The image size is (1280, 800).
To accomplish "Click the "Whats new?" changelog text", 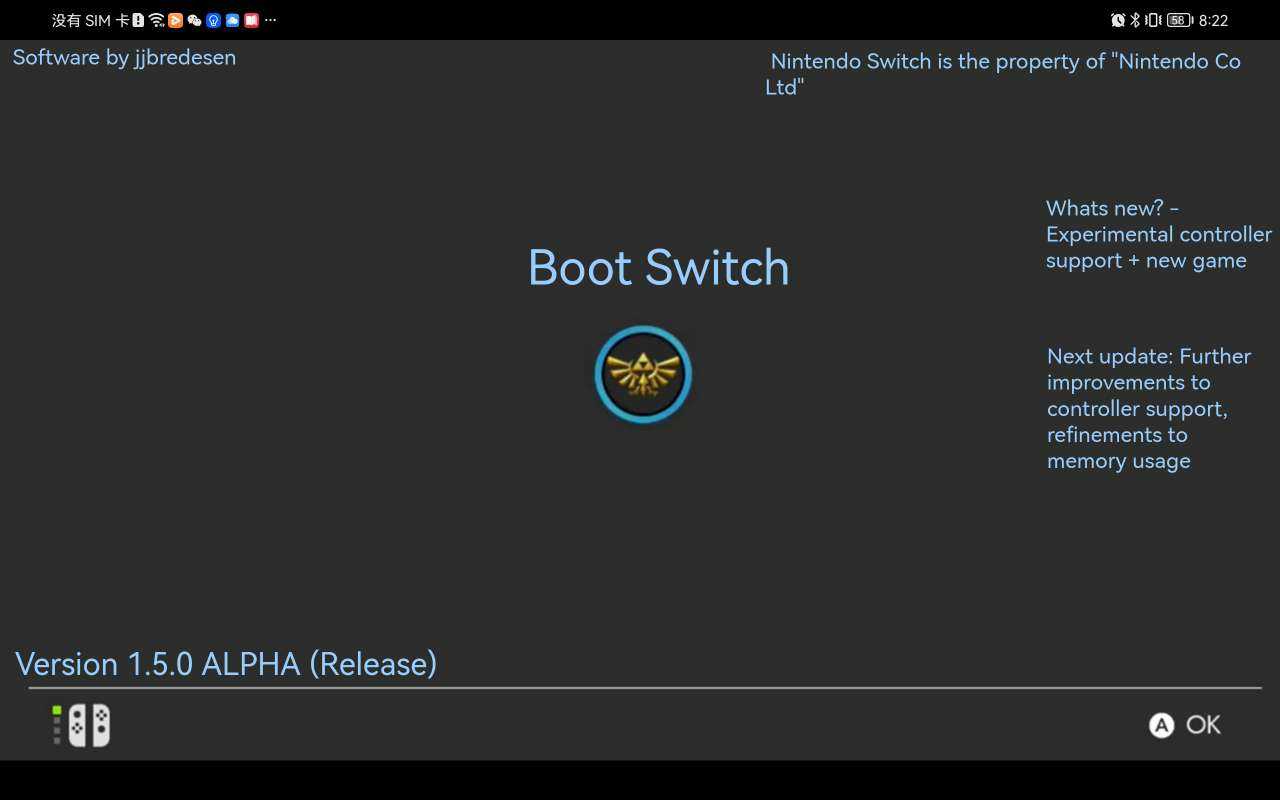I will coord(1159,234).
